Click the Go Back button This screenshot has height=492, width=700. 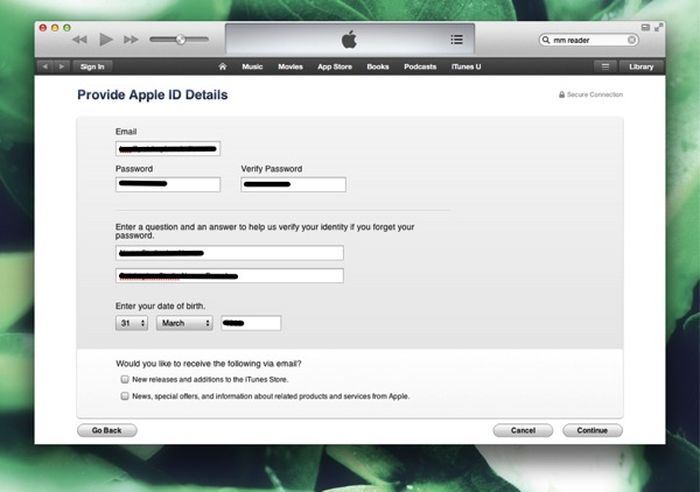coord(107,430)
